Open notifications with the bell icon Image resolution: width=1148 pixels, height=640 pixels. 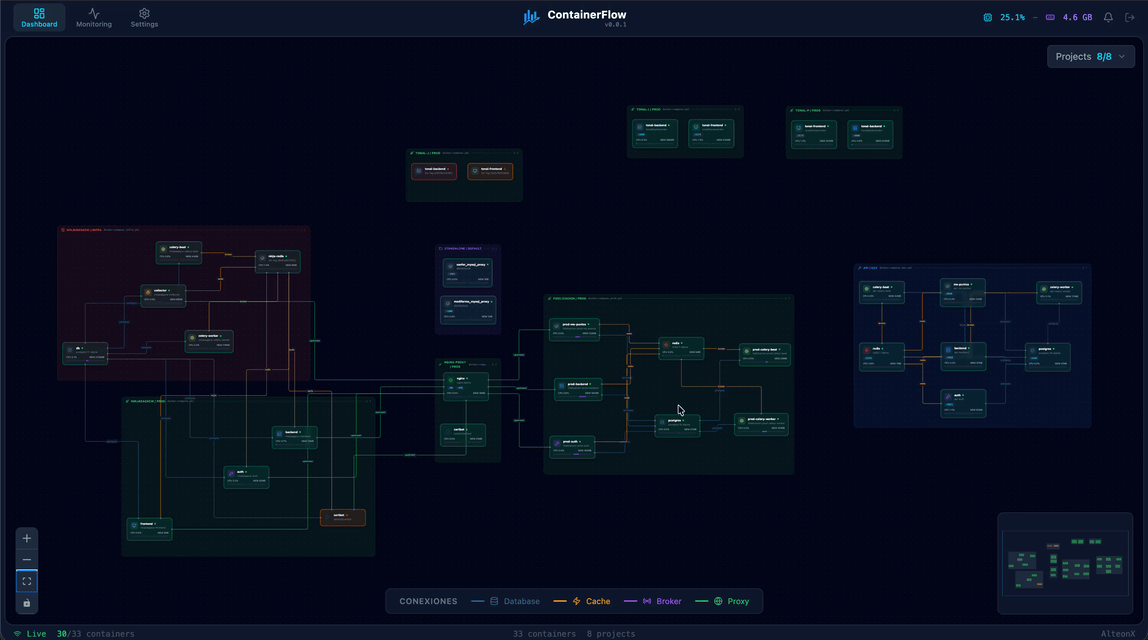point(1108,18)
